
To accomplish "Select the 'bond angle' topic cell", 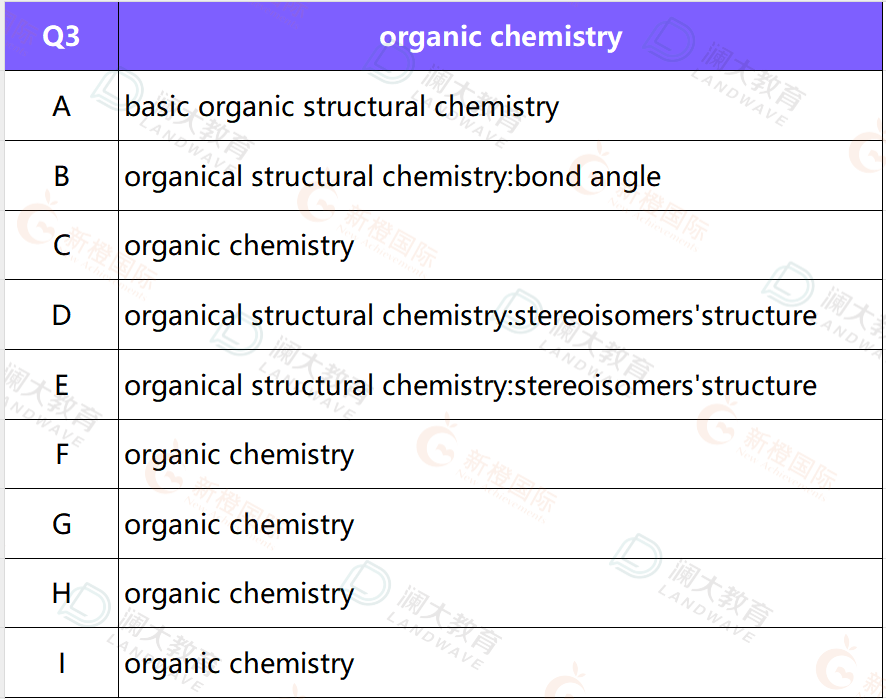I will (x=500, y=176).
